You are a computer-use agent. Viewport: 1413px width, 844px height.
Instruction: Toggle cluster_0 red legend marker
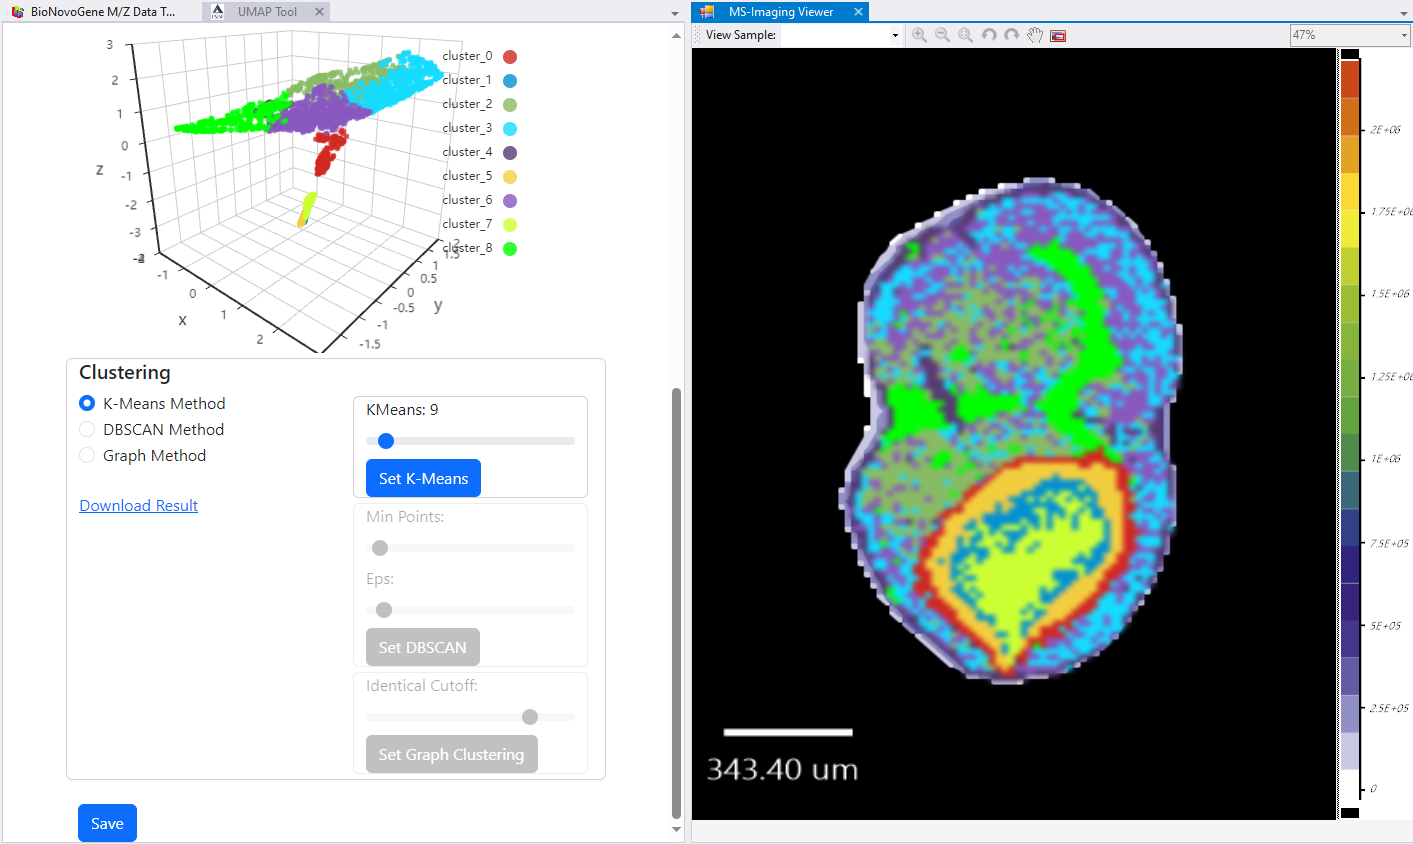[510, 57]
